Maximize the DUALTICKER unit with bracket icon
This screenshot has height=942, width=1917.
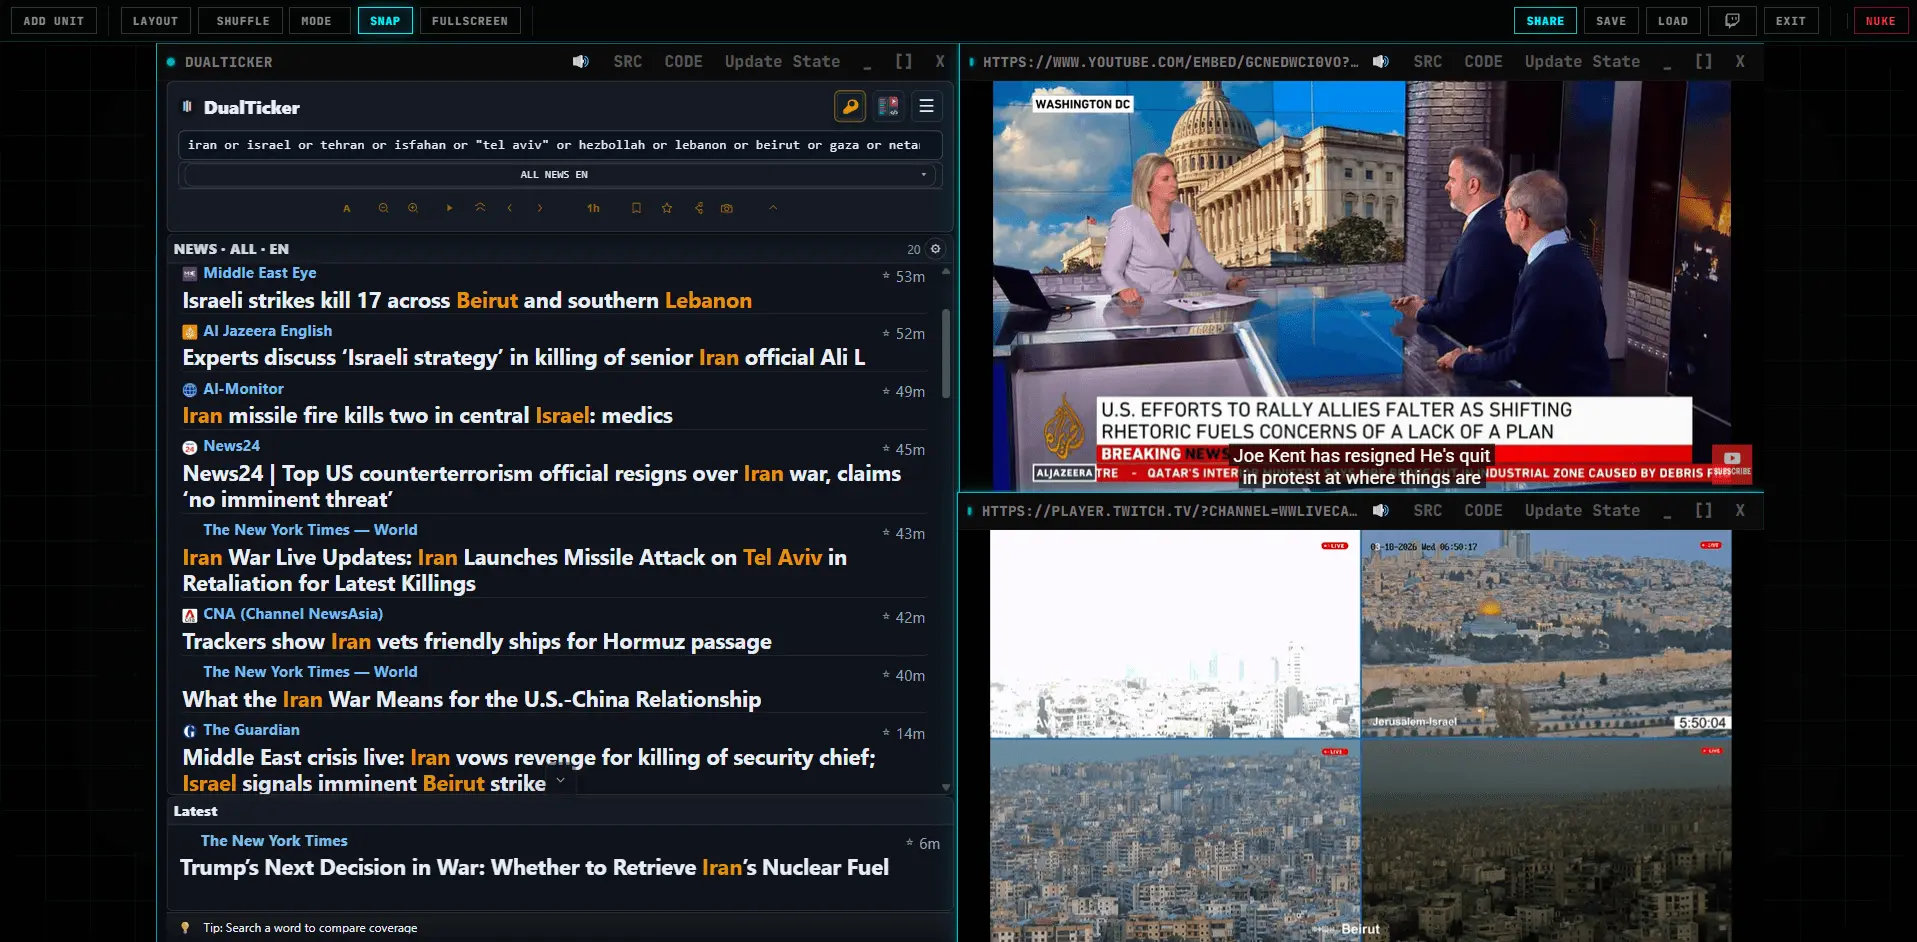pyautogui.click(x=904, y=62)
